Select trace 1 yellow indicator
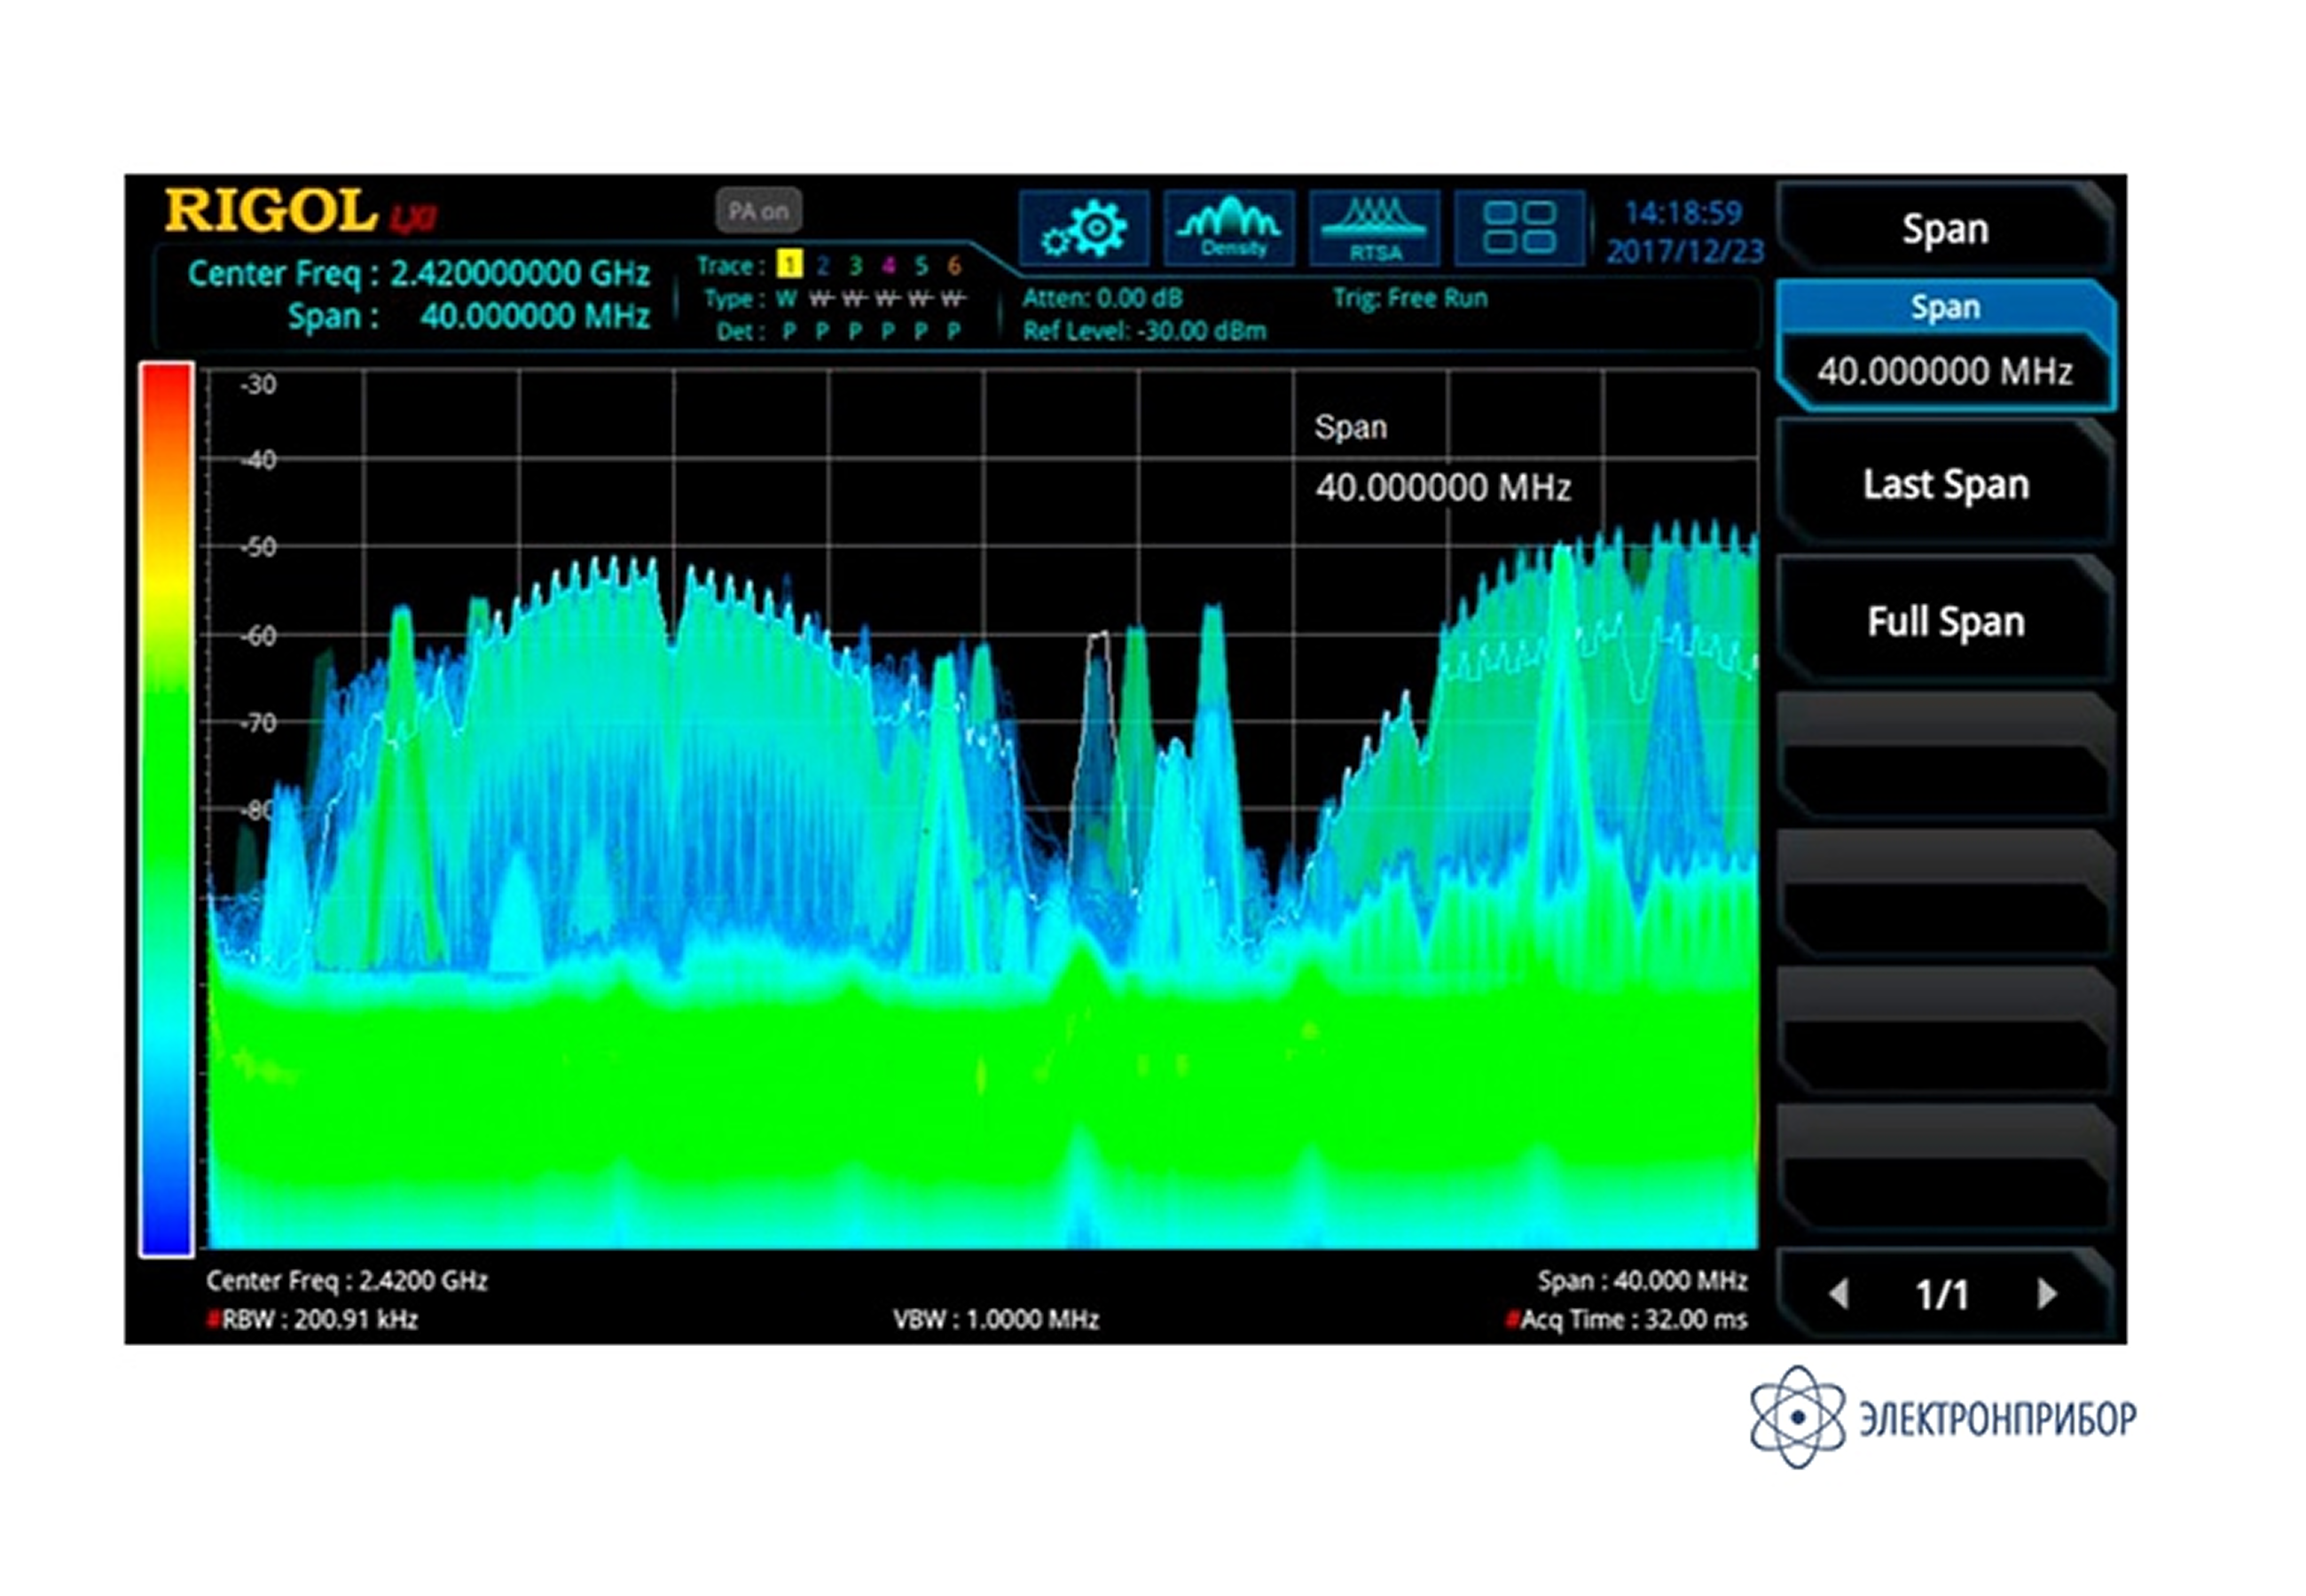The image size is (2306, 1596). (x=789, y=265)
